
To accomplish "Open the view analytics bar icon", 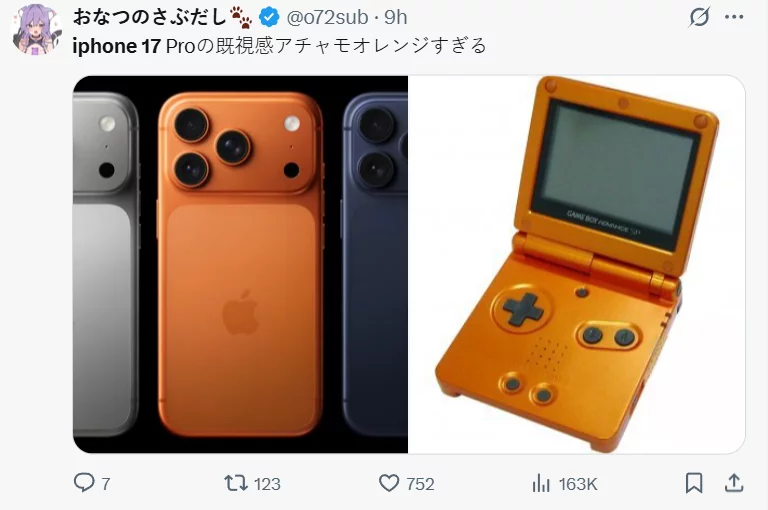I will pos(541,484).
